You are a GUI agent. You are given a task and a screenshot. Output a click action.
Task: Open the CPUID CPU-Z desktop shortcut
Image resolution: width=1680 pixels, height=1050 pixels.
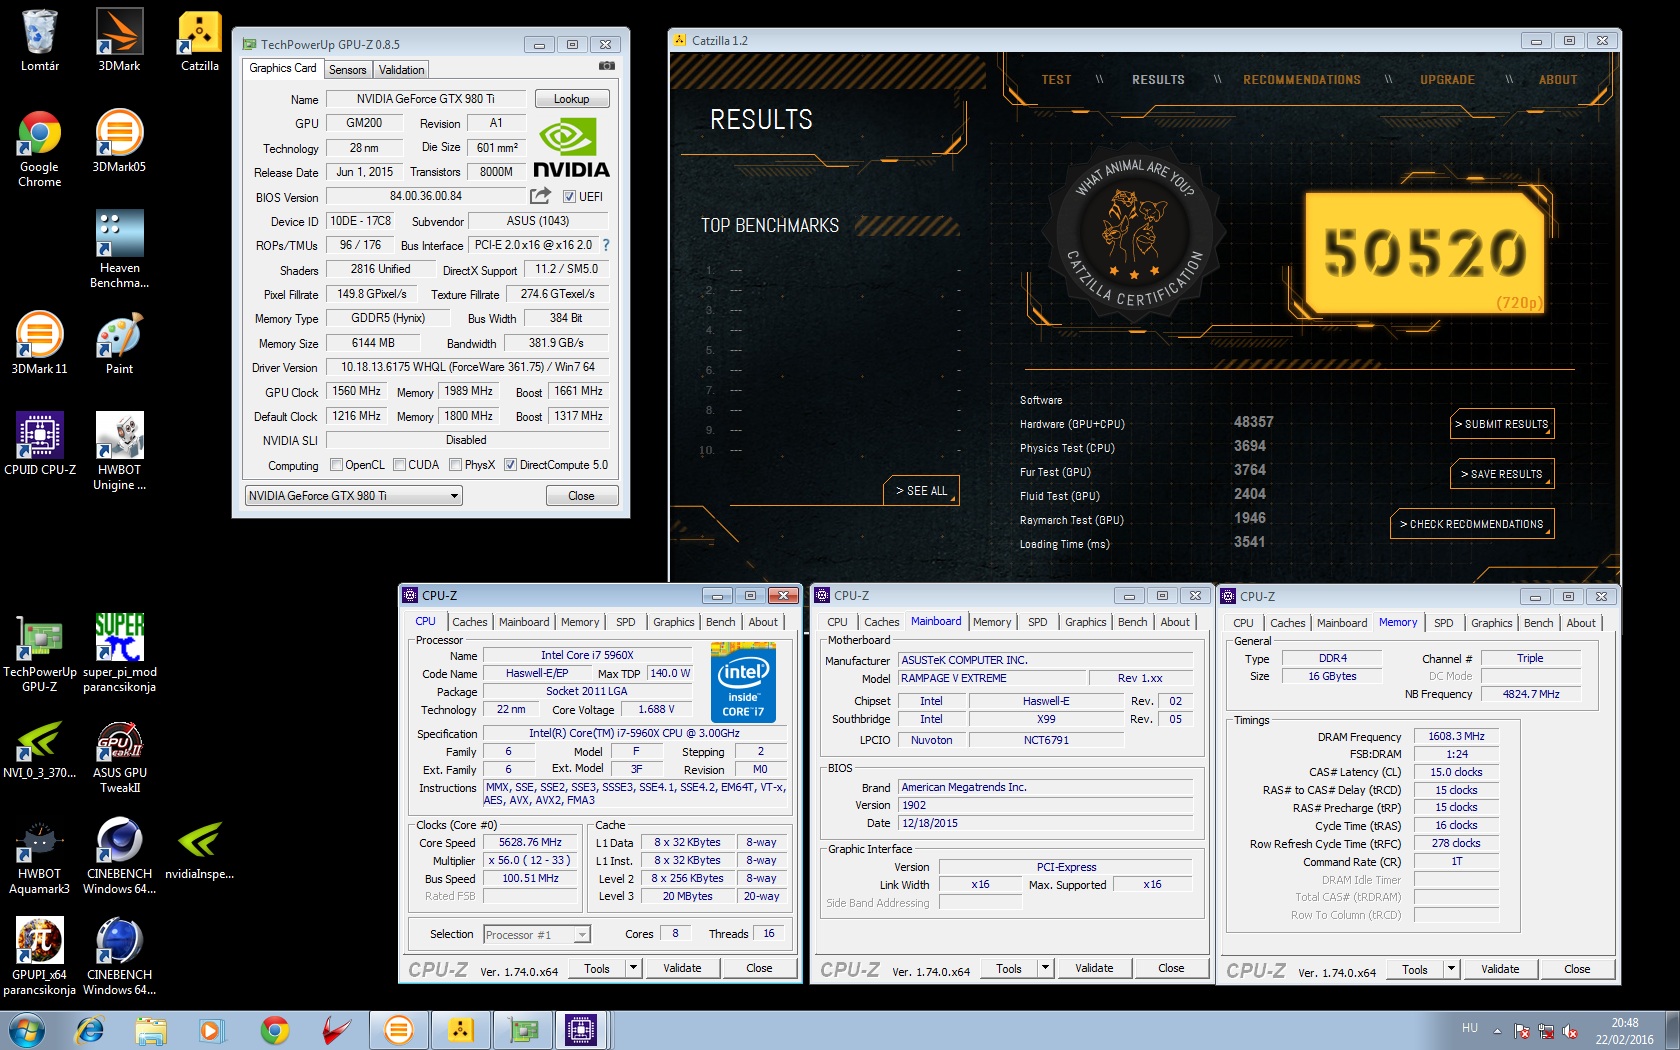(40, 444)
